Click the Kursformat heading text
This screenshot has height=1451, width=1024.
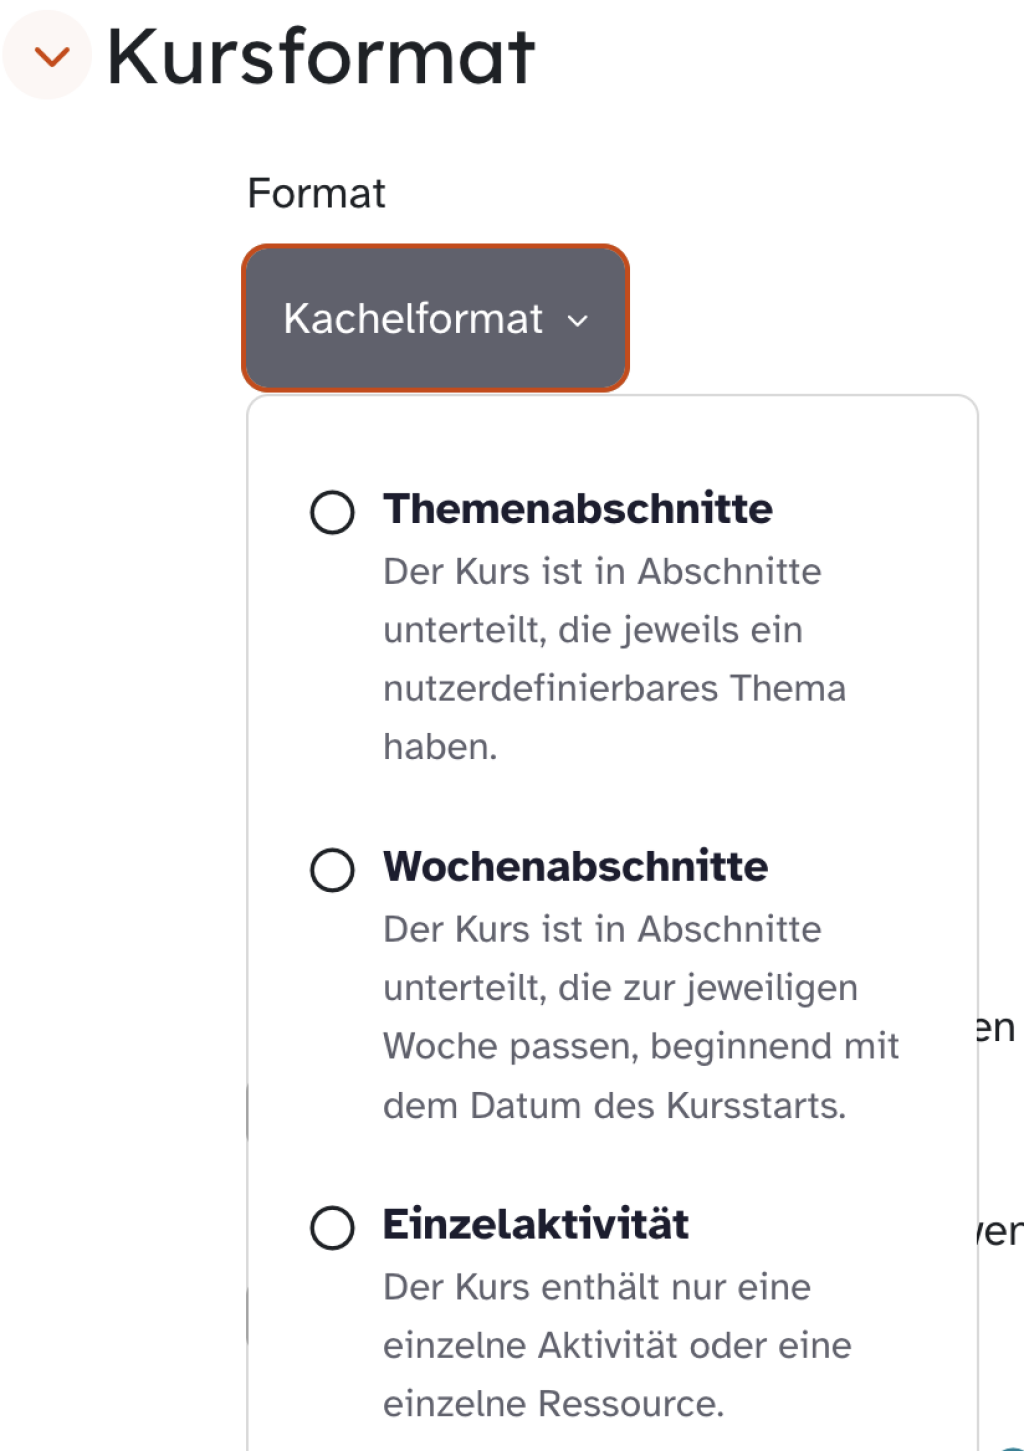point(322,58)
